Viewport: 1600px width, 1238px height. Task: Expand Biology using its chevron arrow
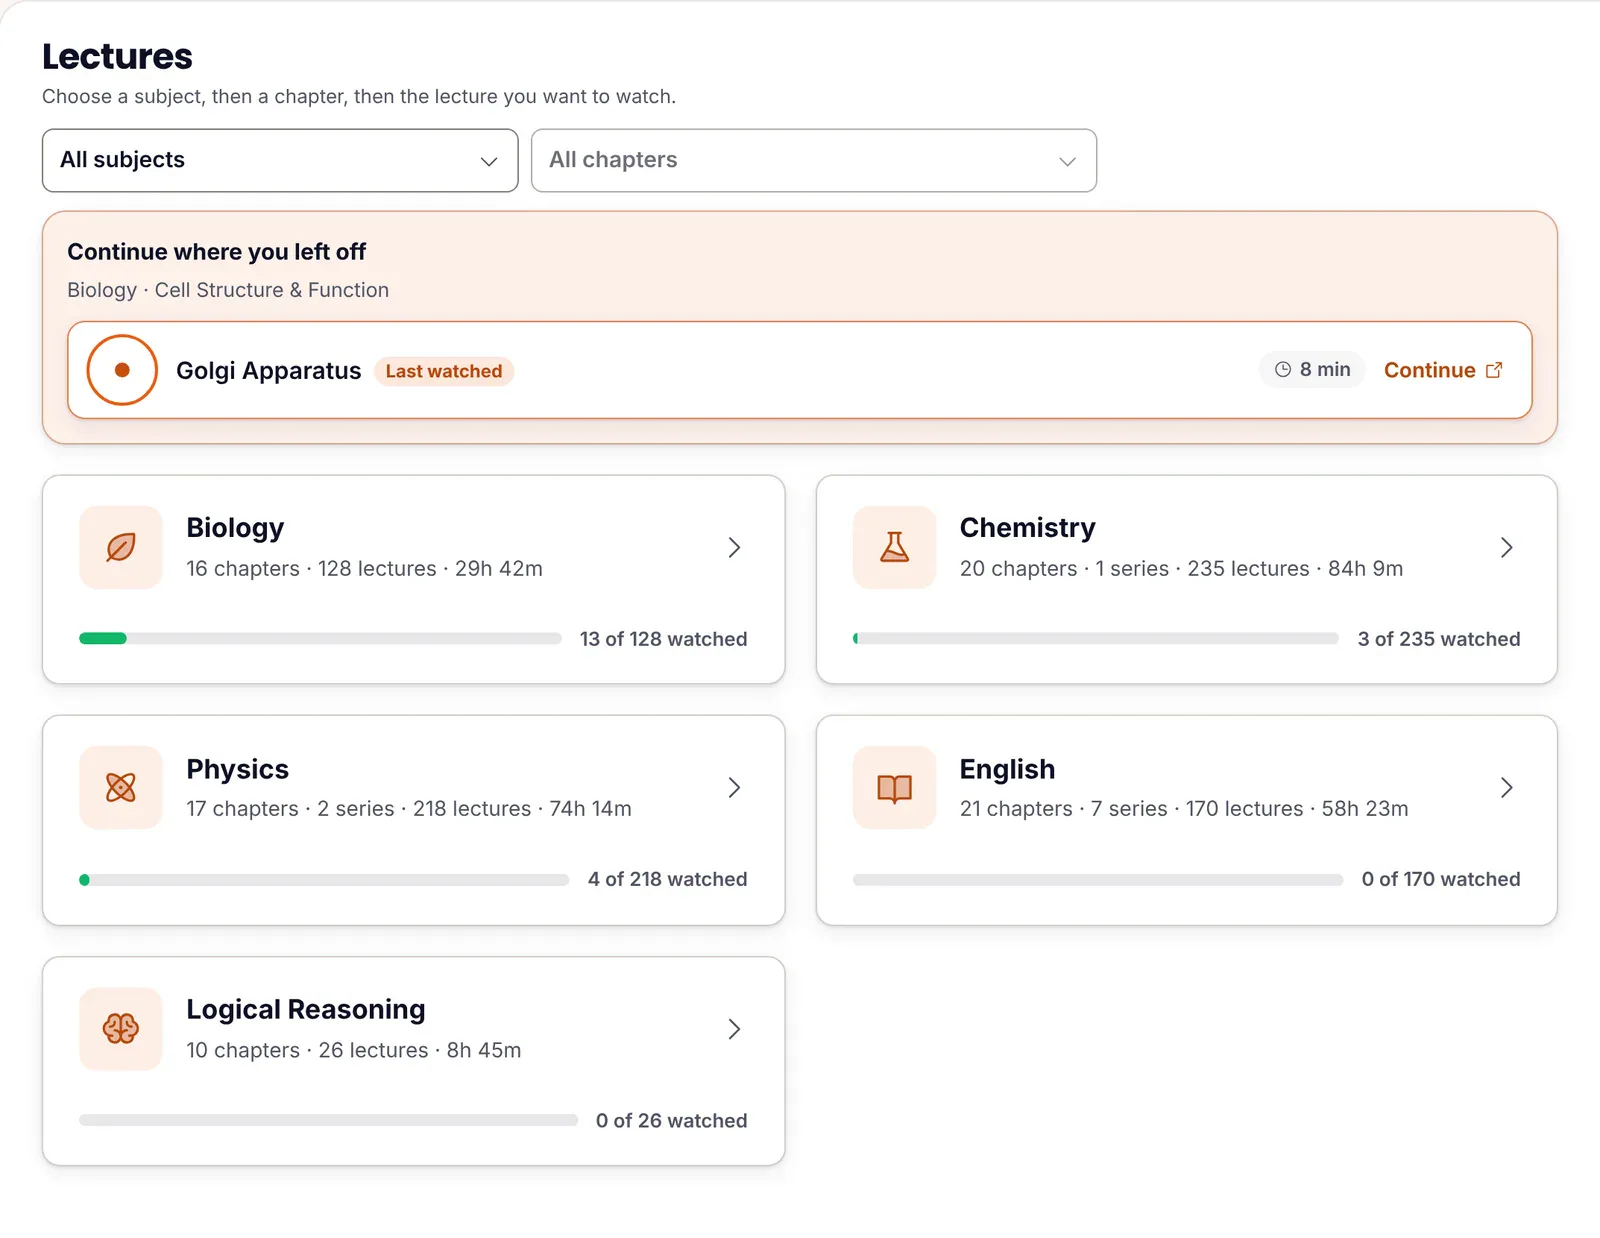[734, 547]
